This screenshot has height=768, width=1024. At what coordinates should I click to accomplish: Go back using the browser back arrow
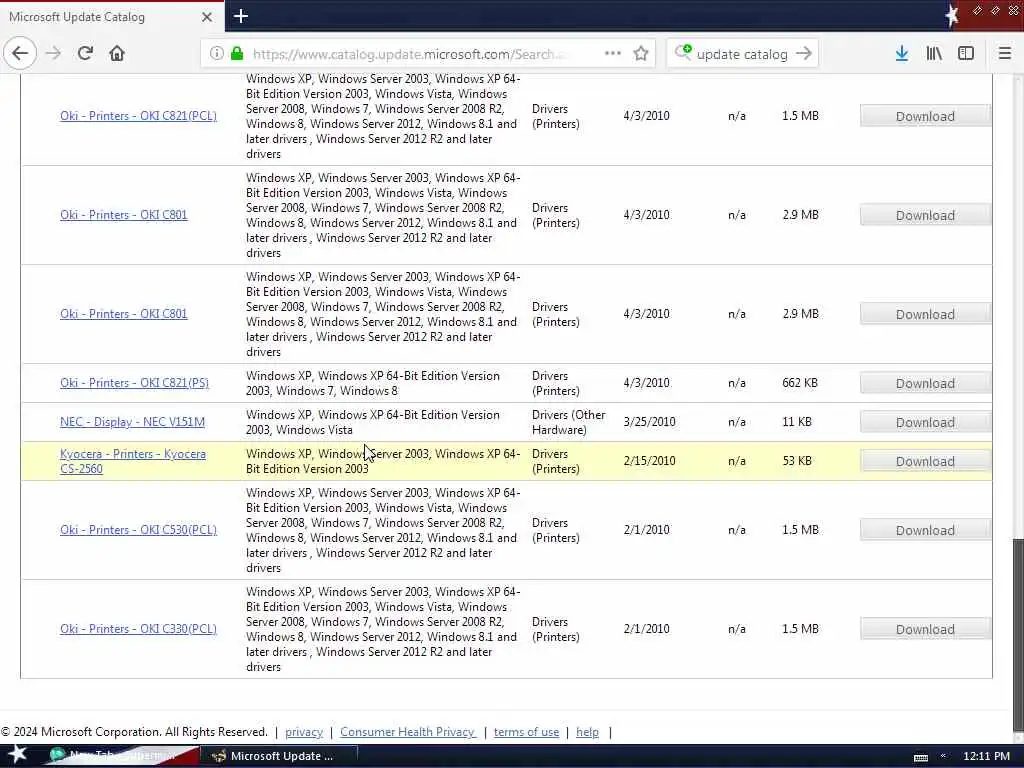coord(20,53)
